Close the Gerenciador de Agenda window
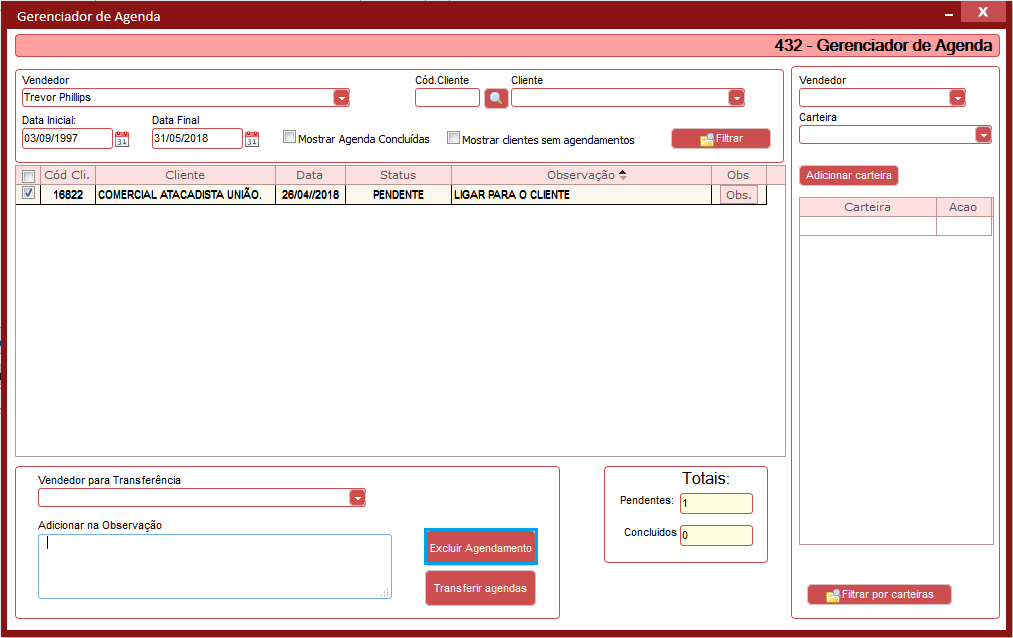 pos(983,12)
